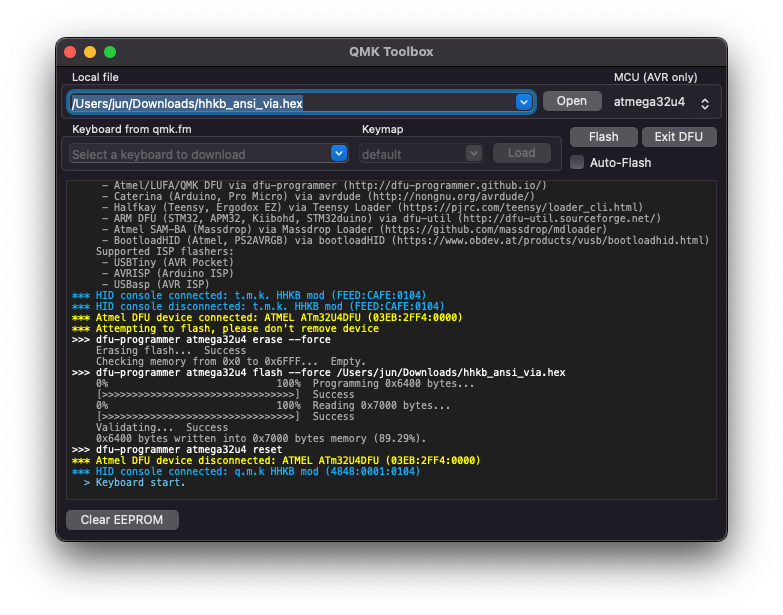783x615 pixels.
Task: Click the 'HID console connected: t.m.k. HHKB mod' line
Action: [x=249, y=296]
